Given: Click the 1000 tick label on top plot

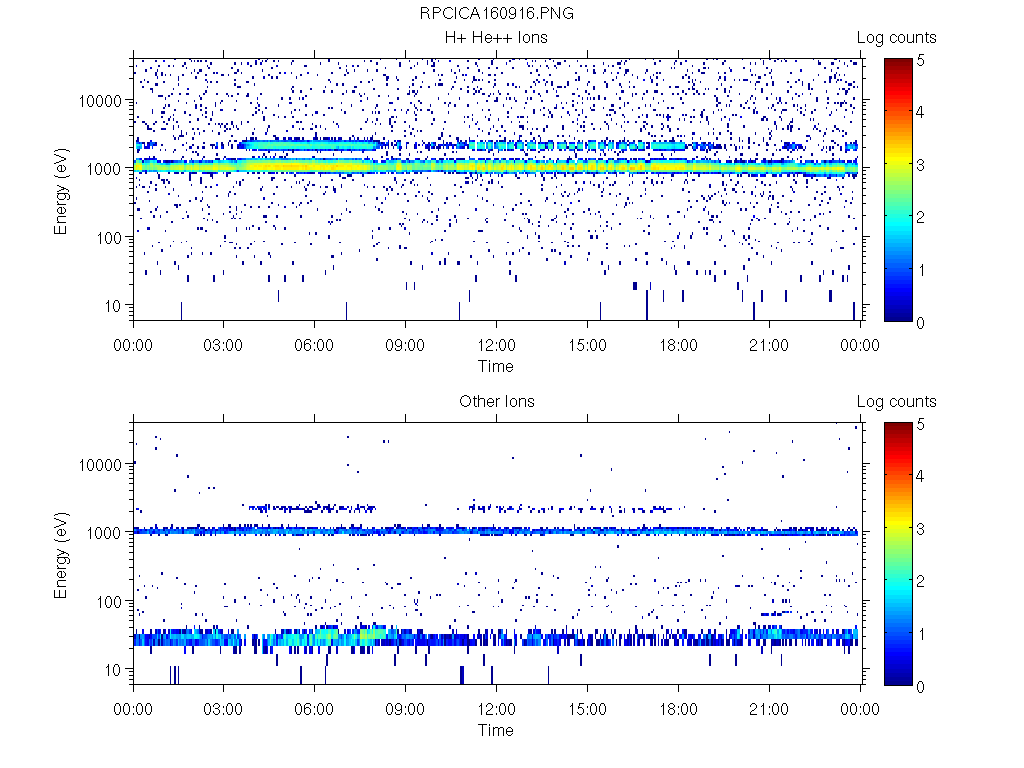Looking at the screenshot, I should click(x=104, y=169).
